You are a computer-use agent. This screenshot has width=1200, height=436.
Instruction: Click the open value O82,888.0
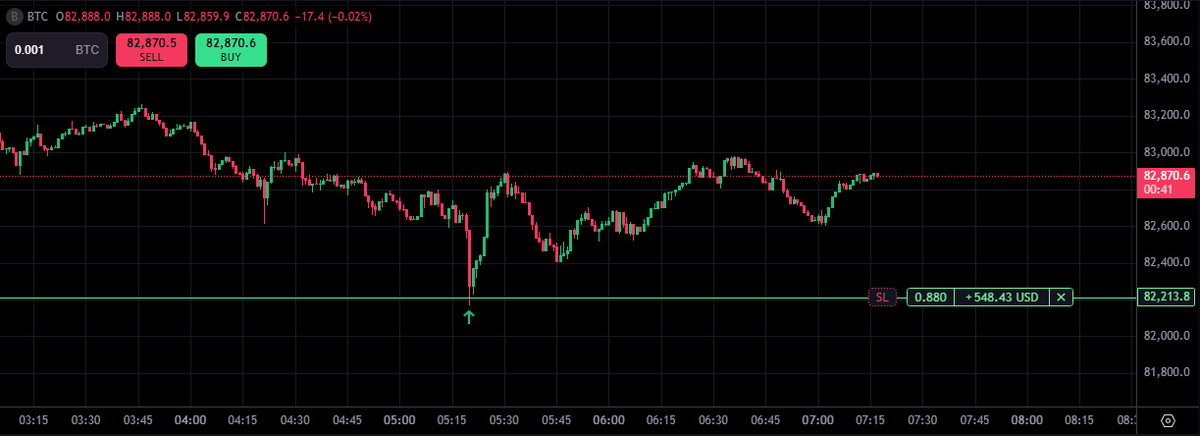click(83, 17)
